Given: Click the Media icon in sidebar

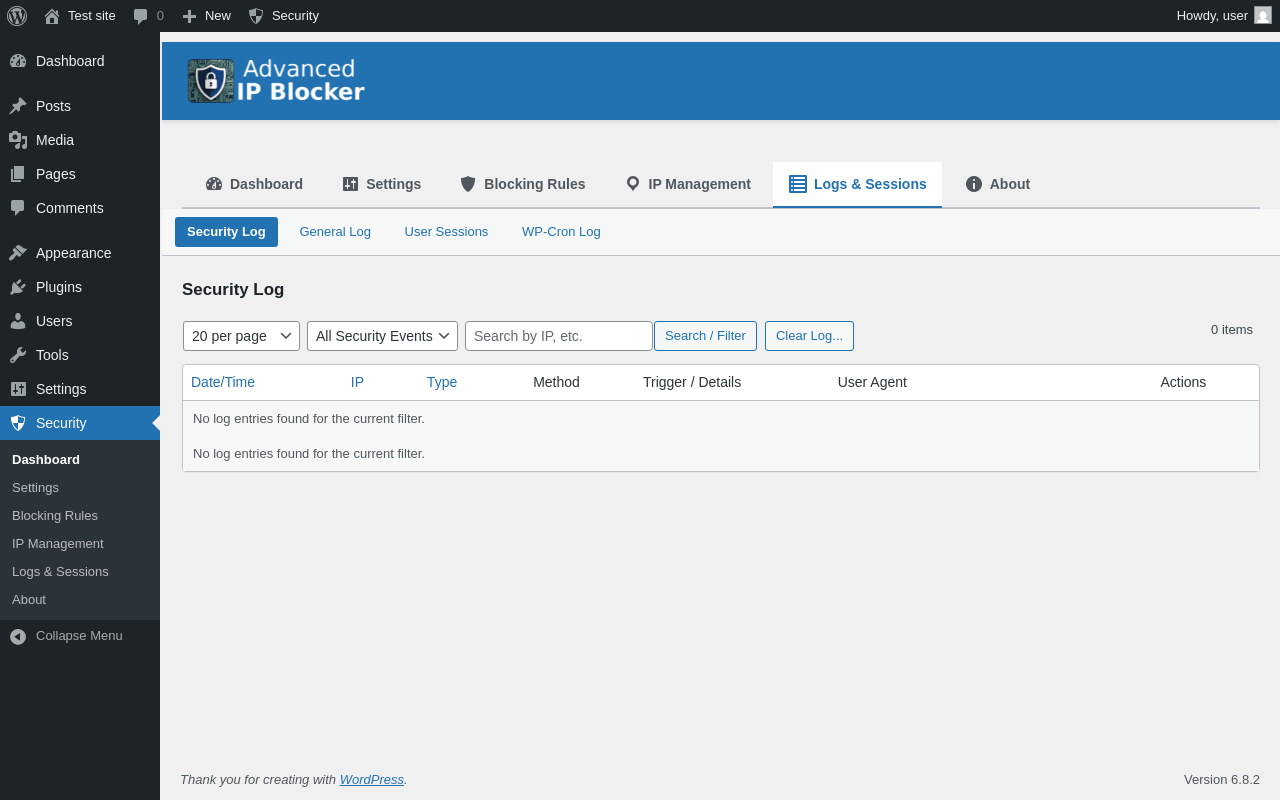Looking at the screenshot, I should 18,140.
